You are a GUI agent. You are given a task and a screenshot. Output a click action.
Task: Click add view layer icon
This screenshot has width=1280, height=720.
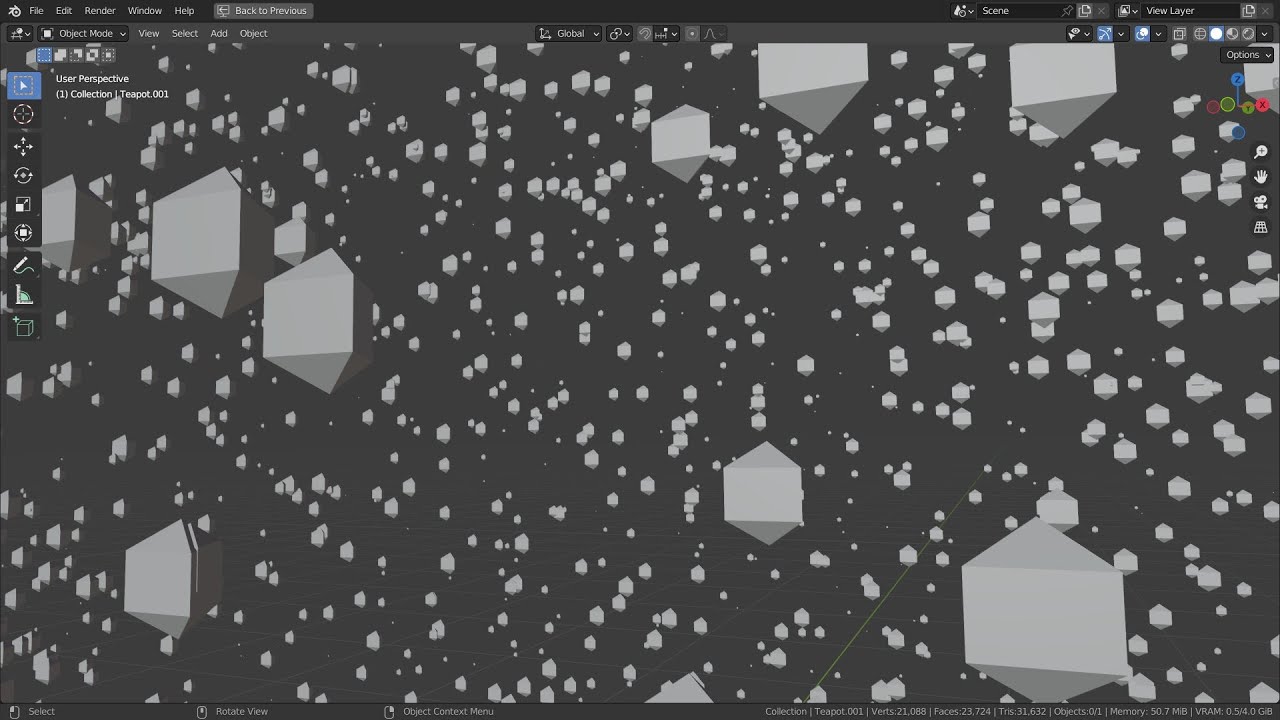1249,10
